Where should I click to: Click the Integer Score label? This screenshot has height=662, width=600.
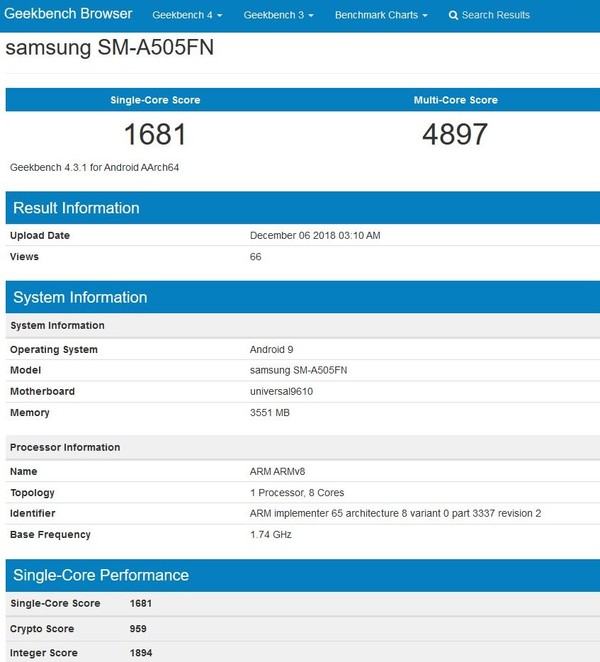(x=43, y=653)
